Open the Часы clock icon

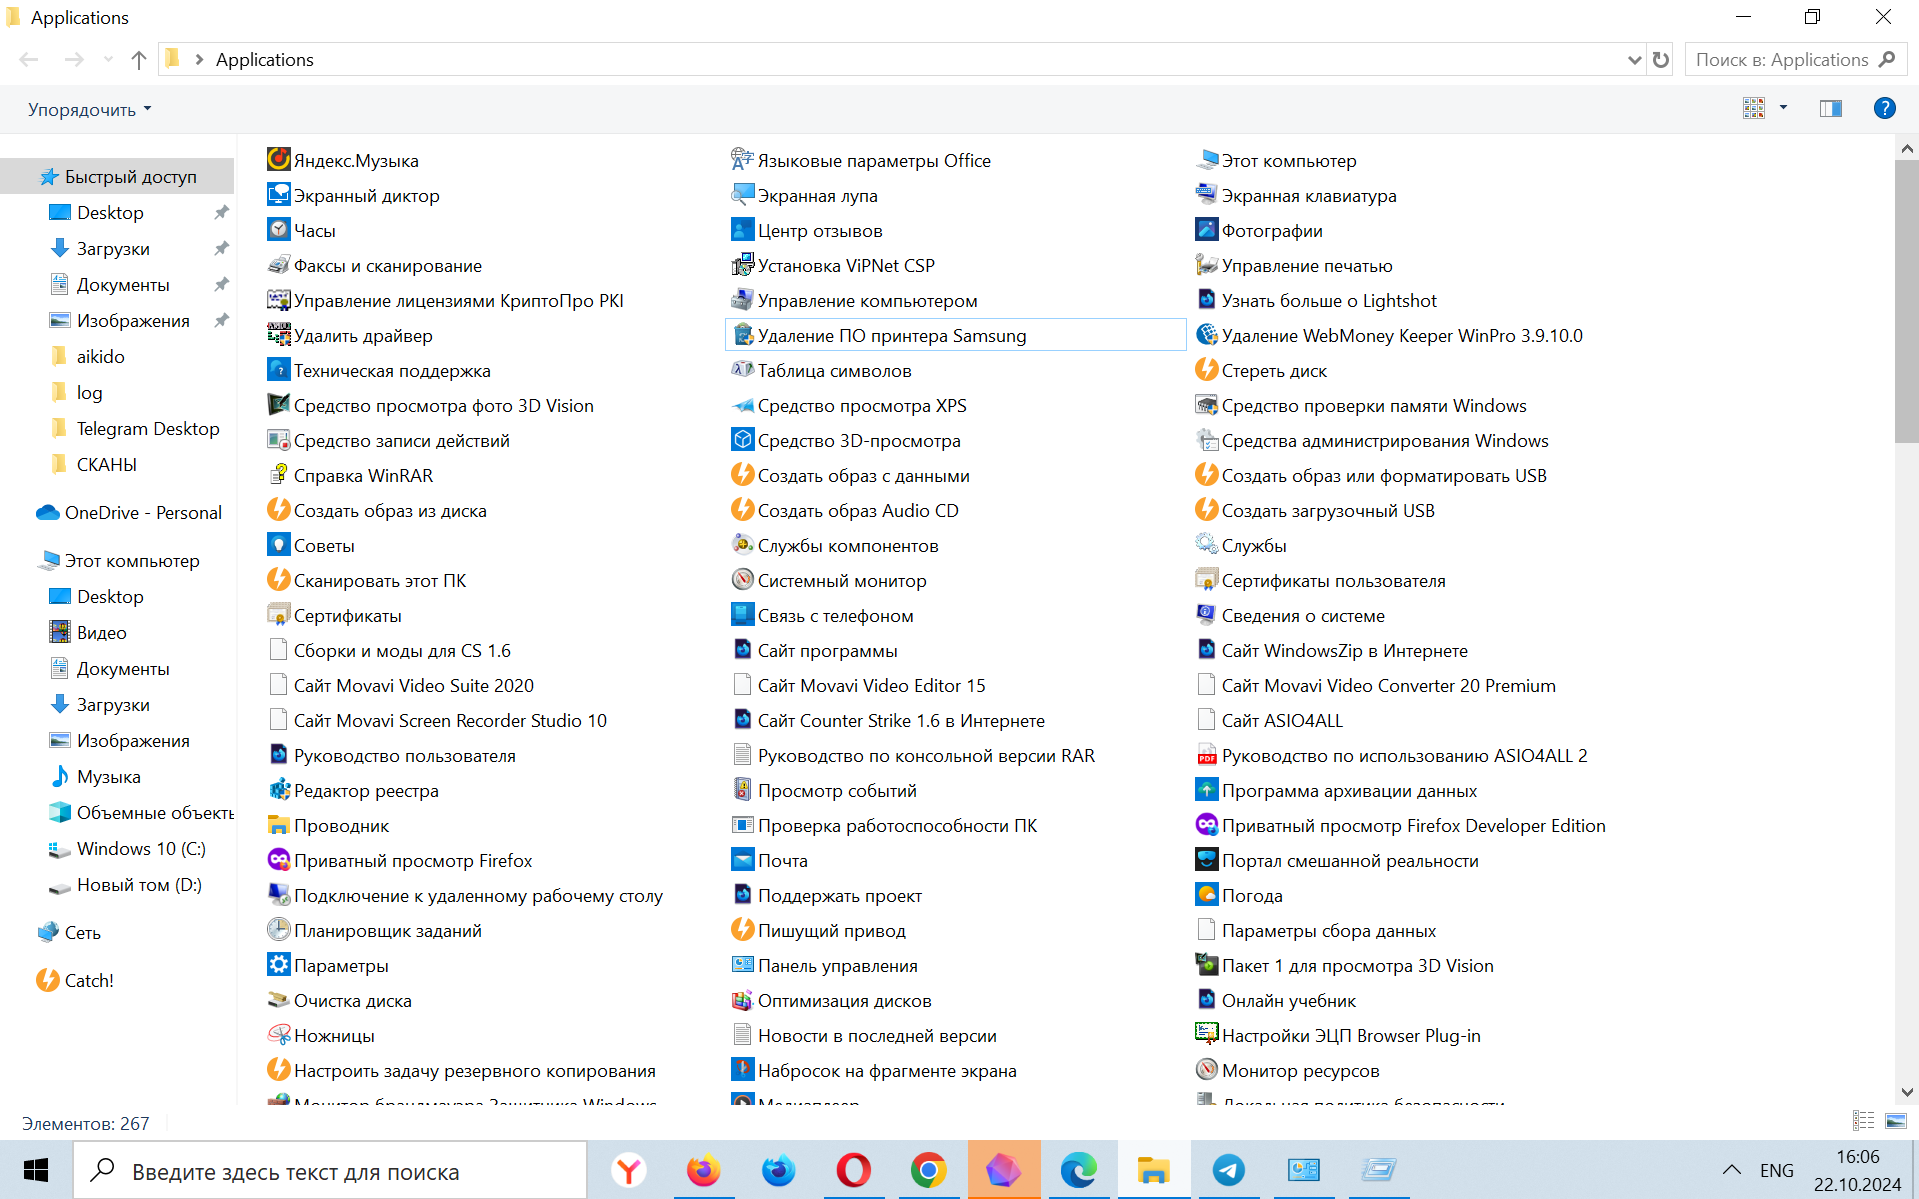[279, 229]
